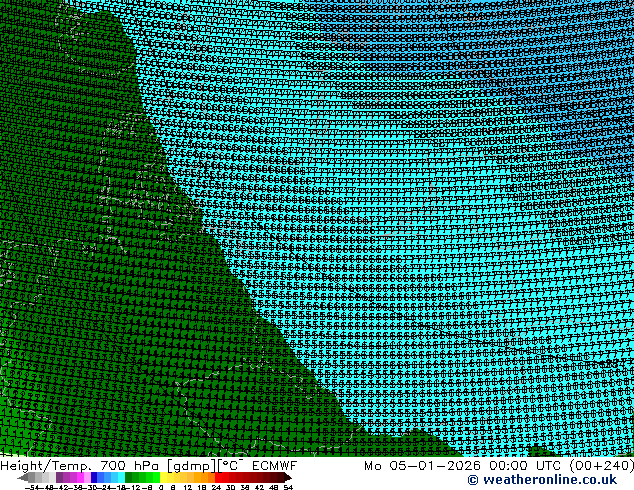Click the yellow legend swatch above 0

click(163, 477)
